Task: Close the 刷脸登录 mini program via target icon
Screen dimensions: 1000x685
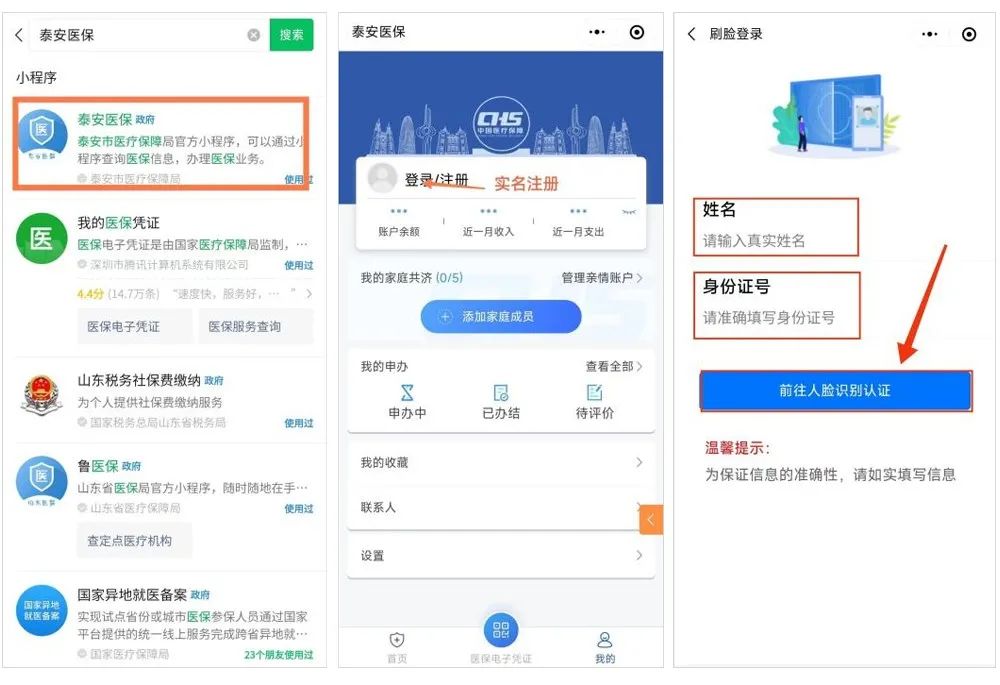Action: pos(969,34)
